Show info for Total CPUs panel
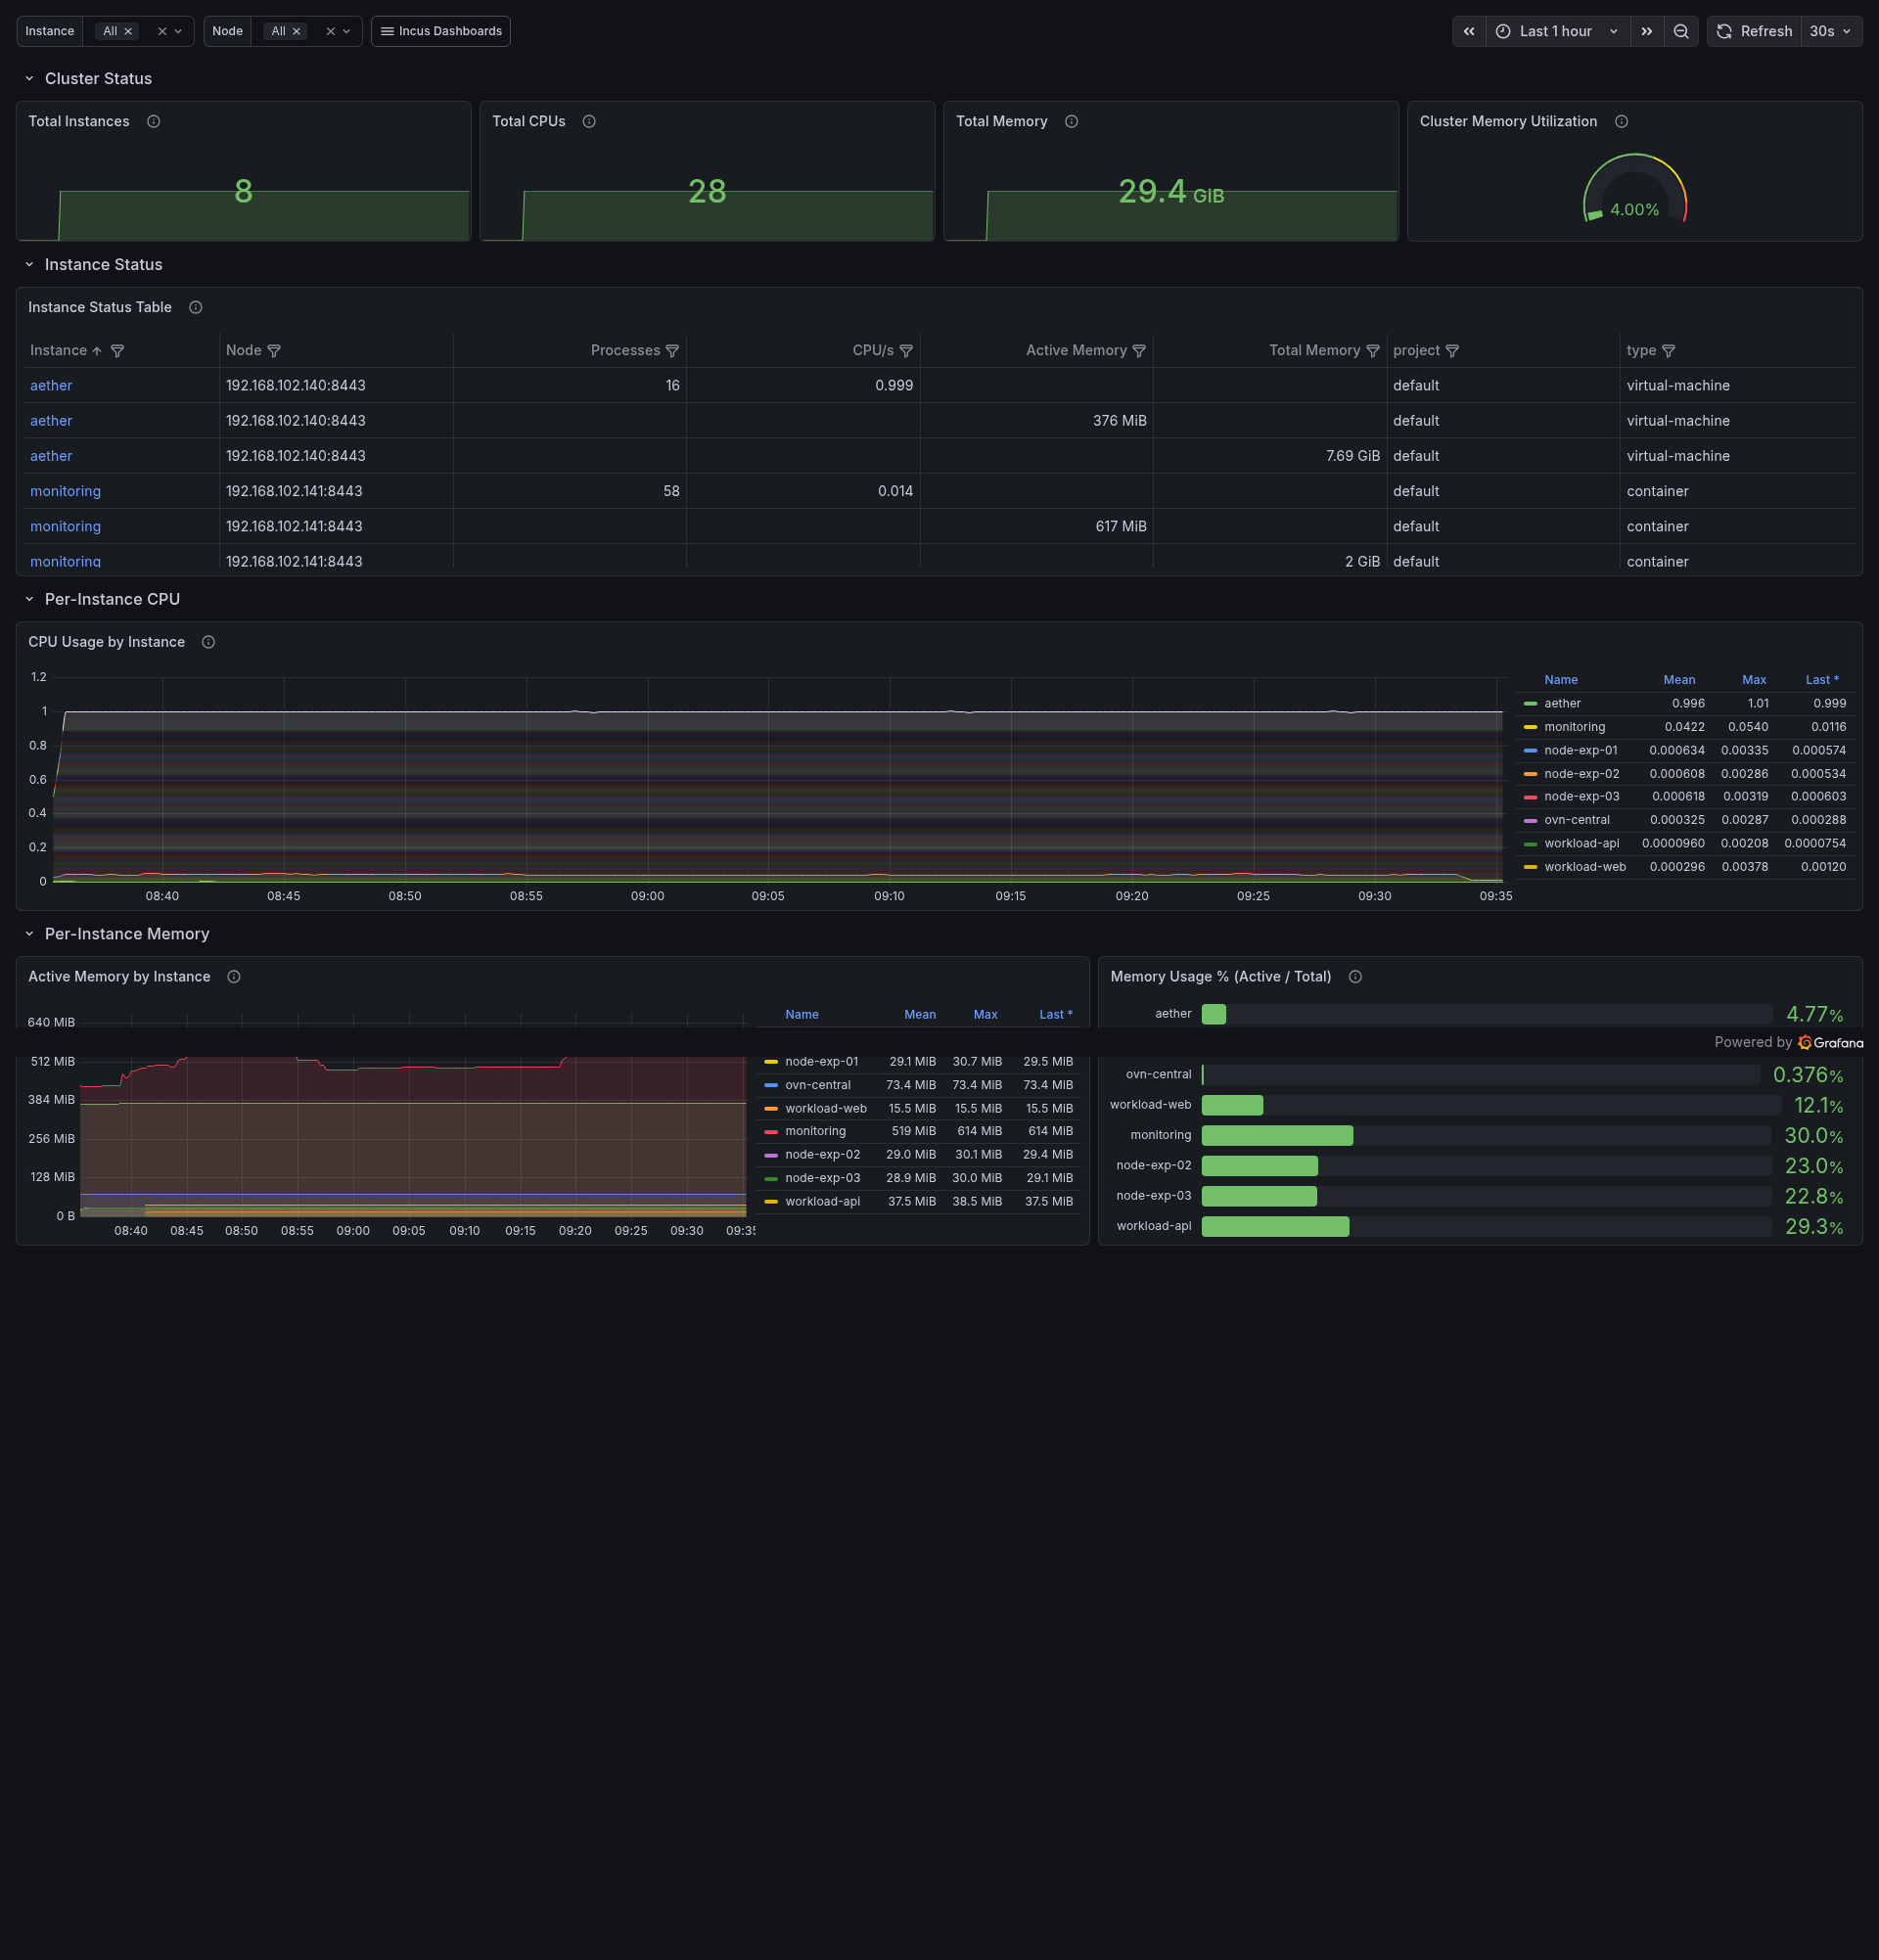Image resolution: width=1879 pixels, height=1960 pixels. (x=589, y=122)
